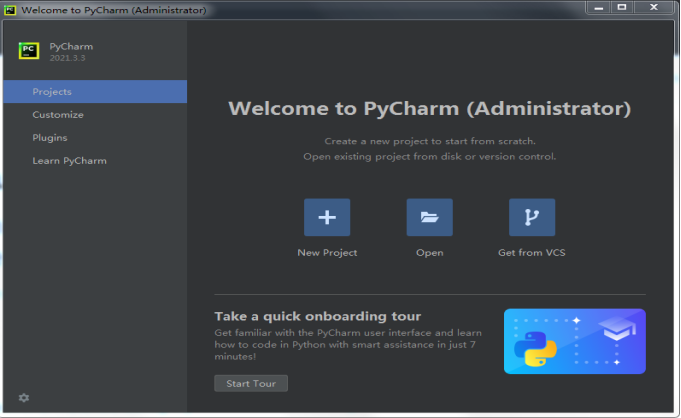
Task: Click the onboarding tour Python banner image
Action: pyautogui.click(x=575, y=341)
